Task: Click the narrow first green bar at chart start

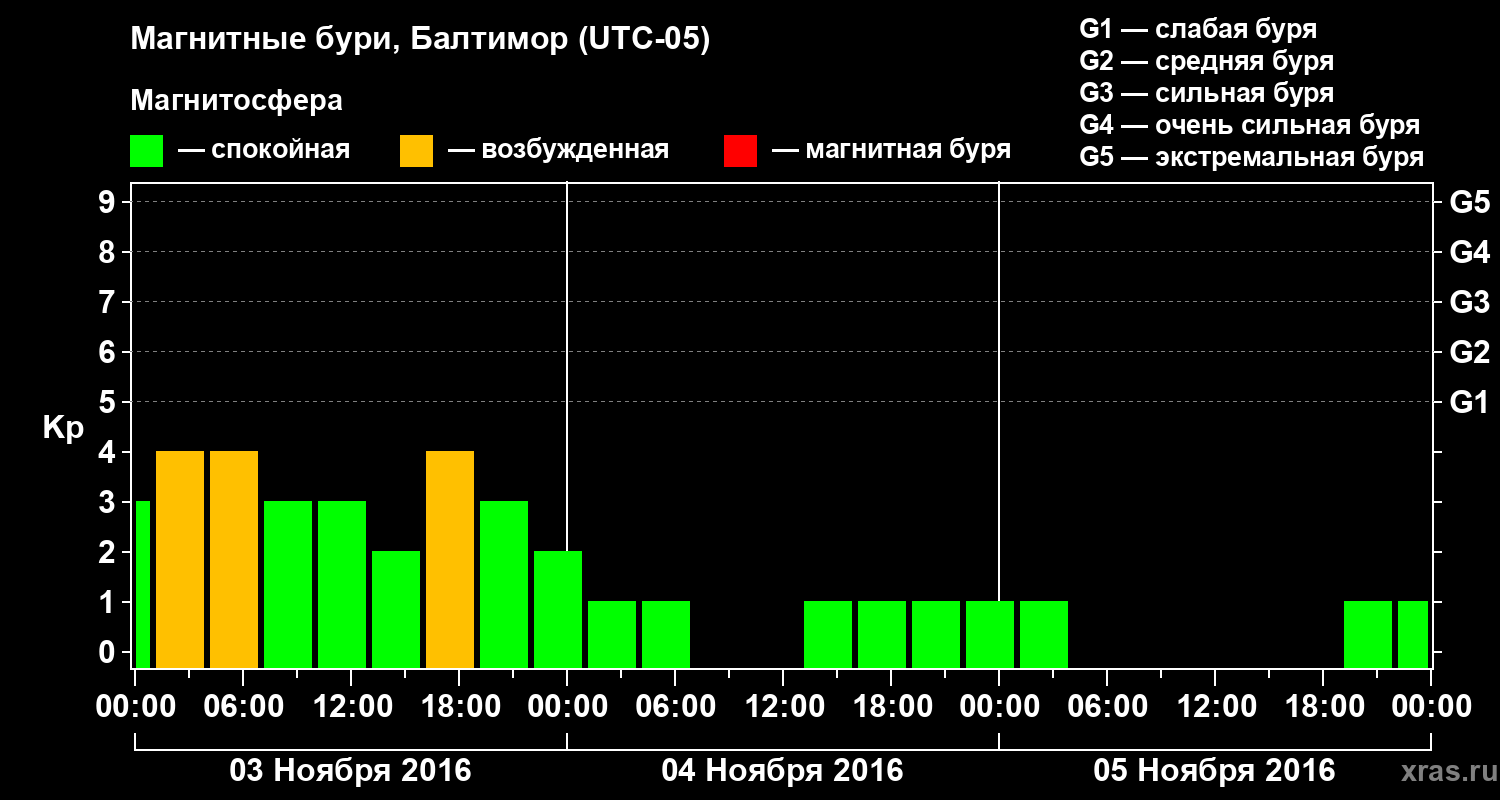Action: coord(142,584)
